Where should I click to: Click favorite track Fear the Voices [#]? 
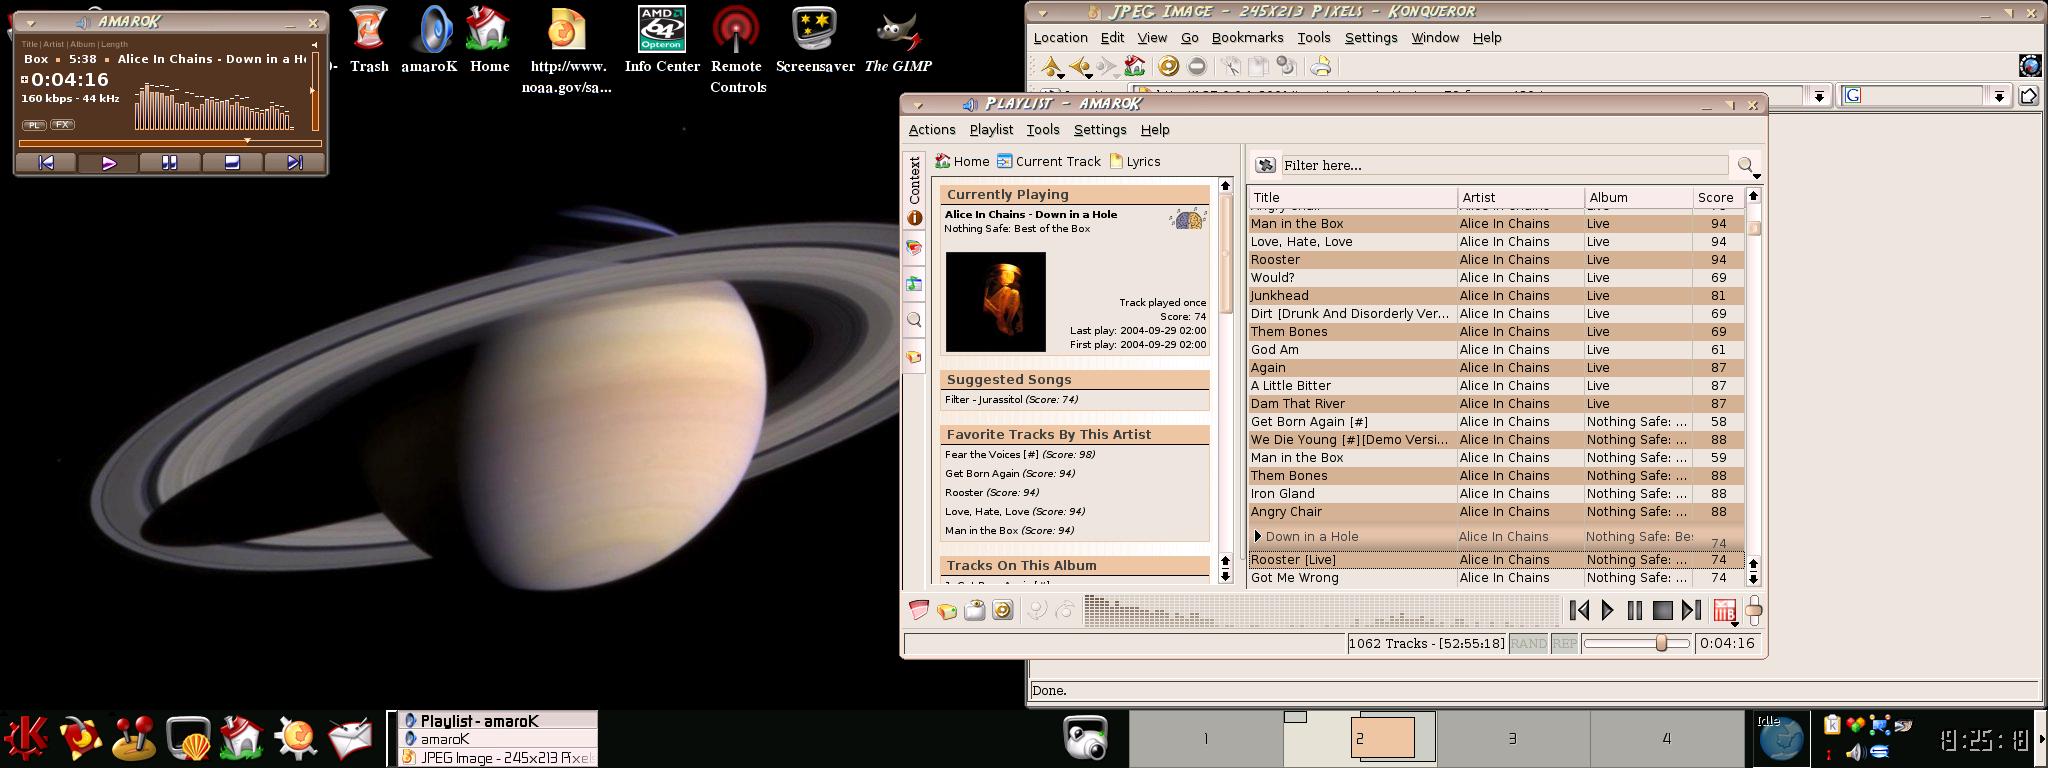pos(1020,455)
